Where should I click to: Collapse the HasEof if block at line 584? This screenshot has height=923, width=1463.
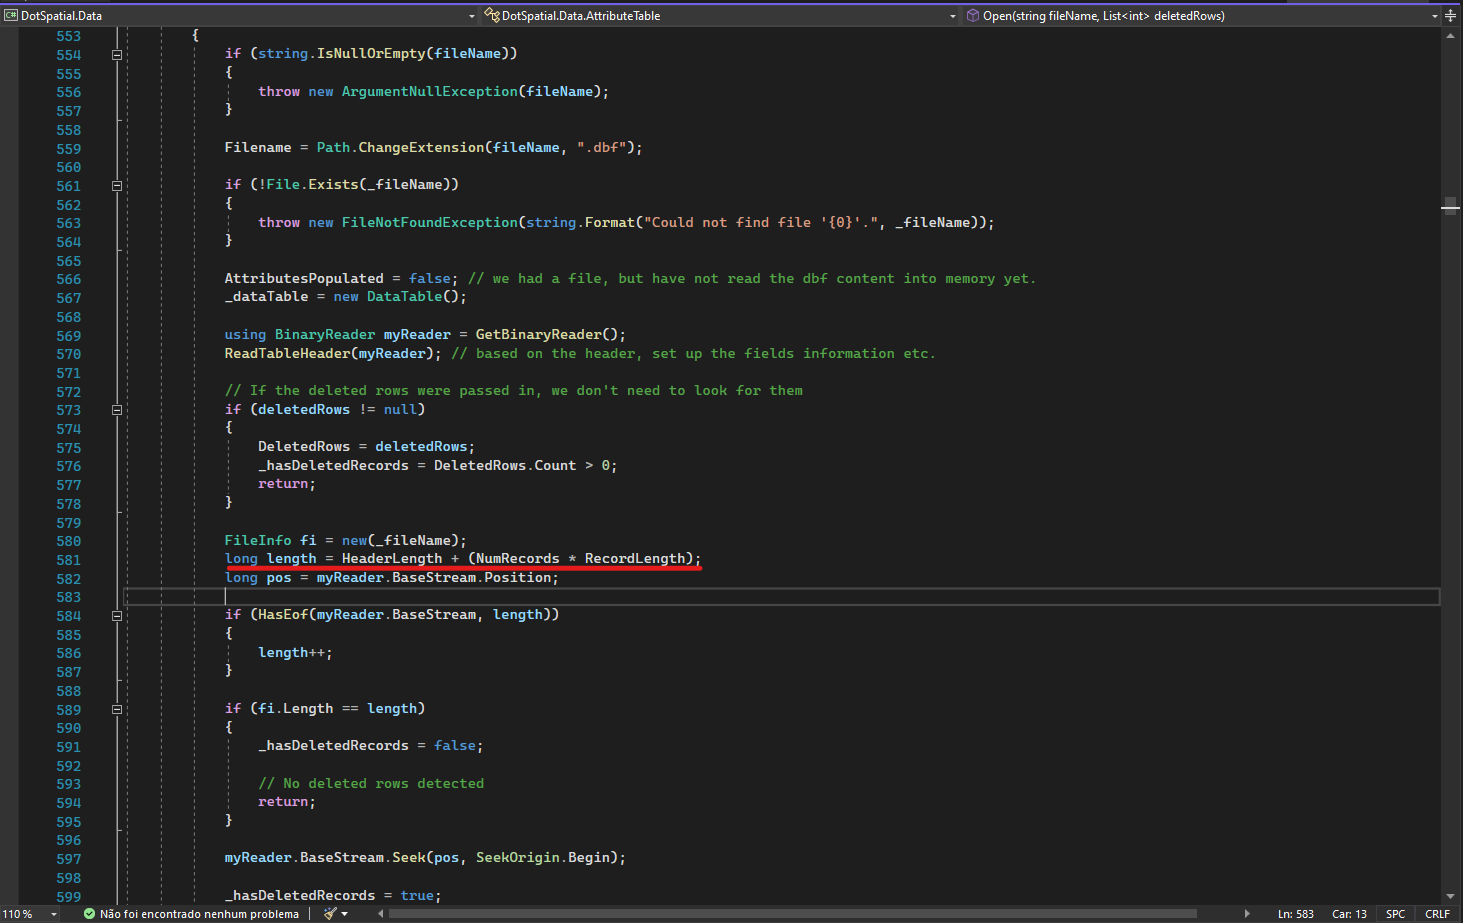click(117, 616)
